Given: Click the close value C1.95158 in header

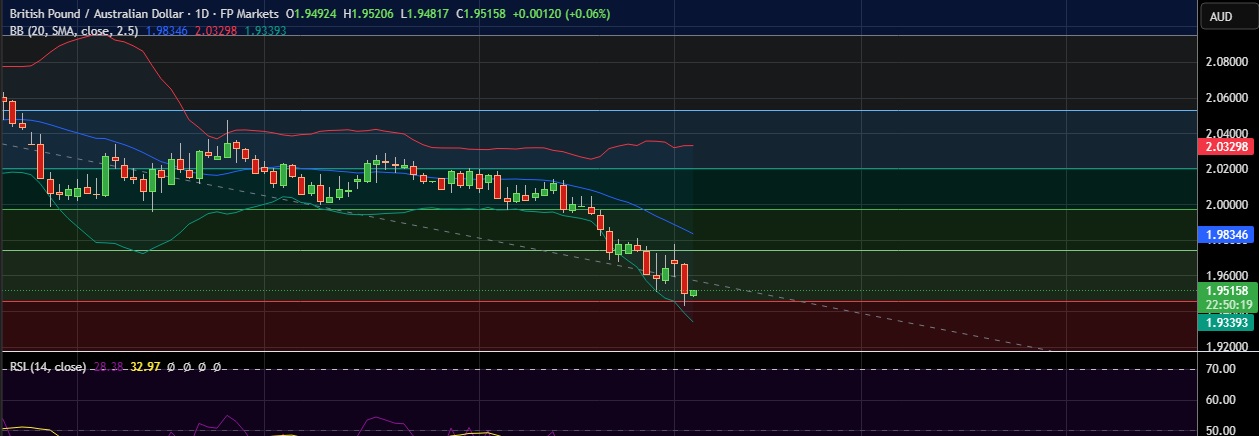Looking at the screenshot, I should [x=480, y=14].
